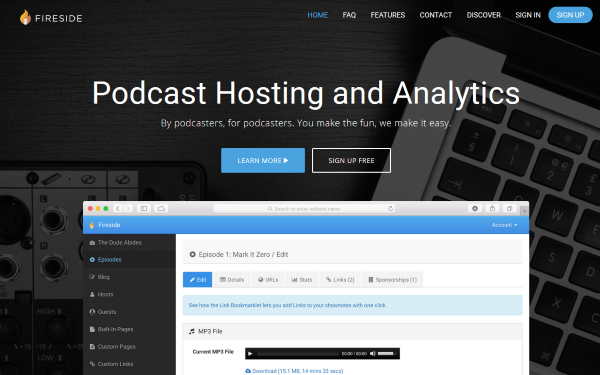Viewport: 600px width, 375px height.
Task: Click the audio player volume slider
Action: [387, 354]
